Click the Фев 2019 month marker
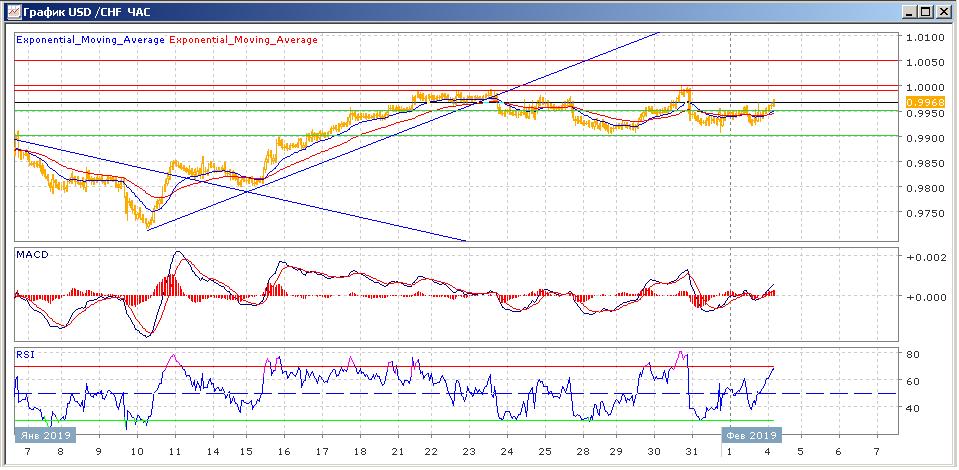The height and width of the screenshot is (470, 959). pyautogui.click(x=752, y=435)
